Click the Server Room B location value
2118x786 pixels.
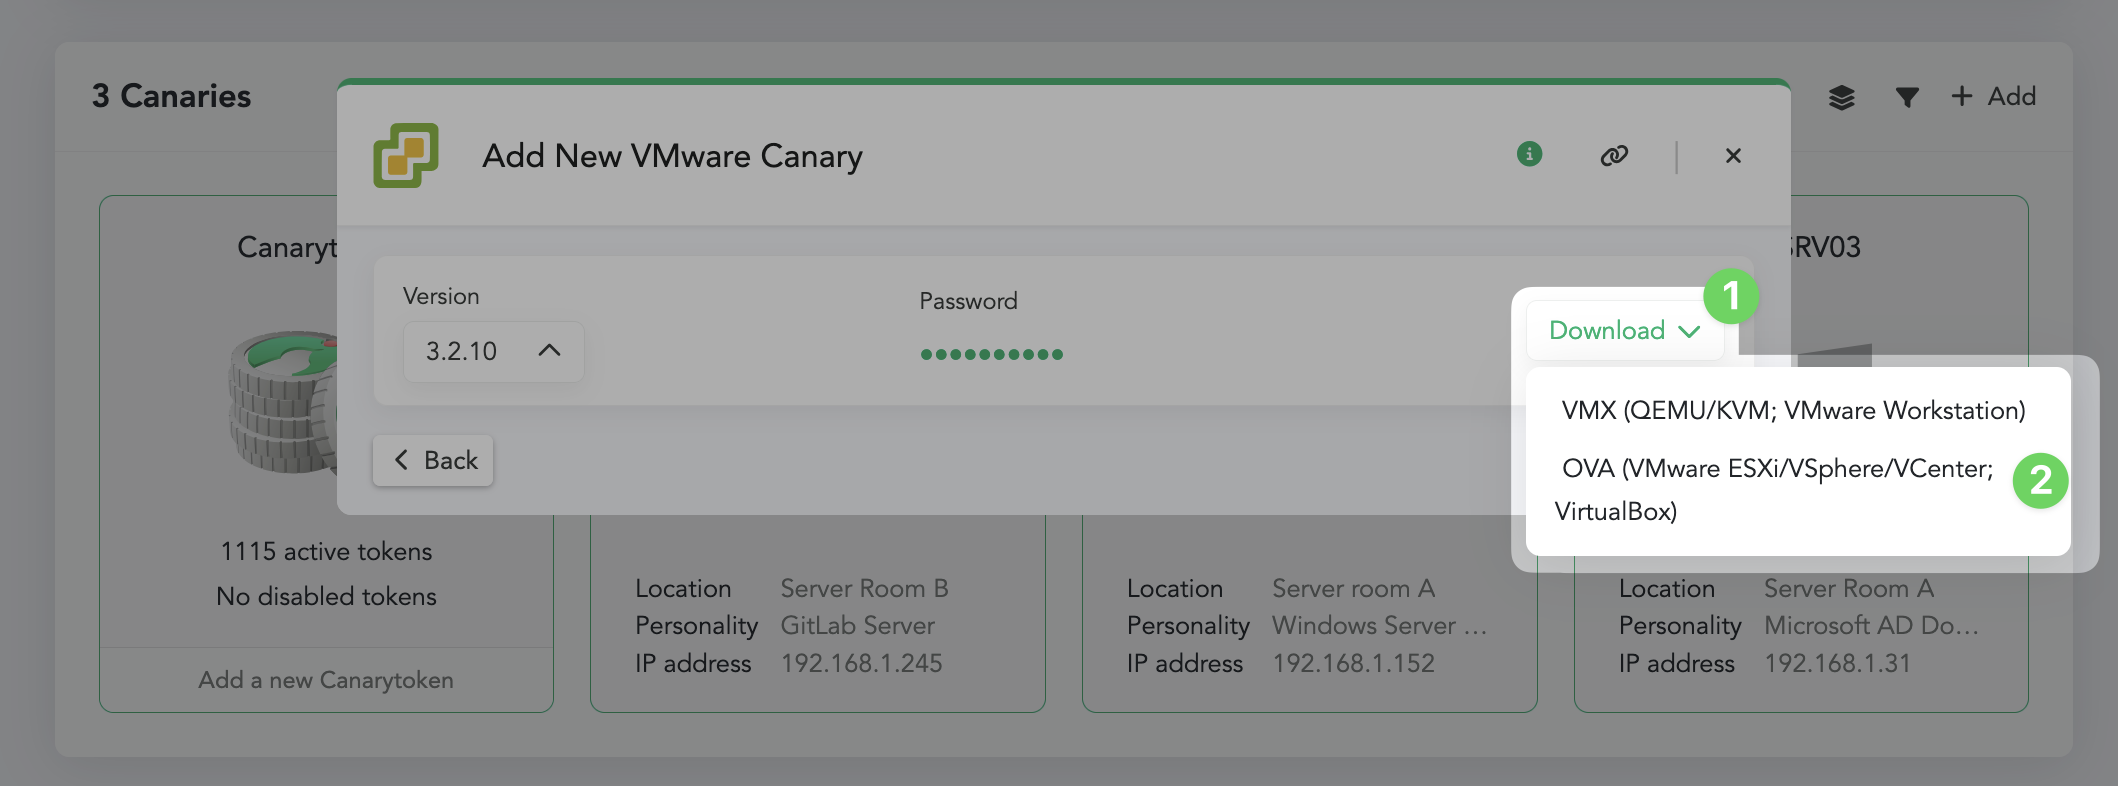point(864,588)
